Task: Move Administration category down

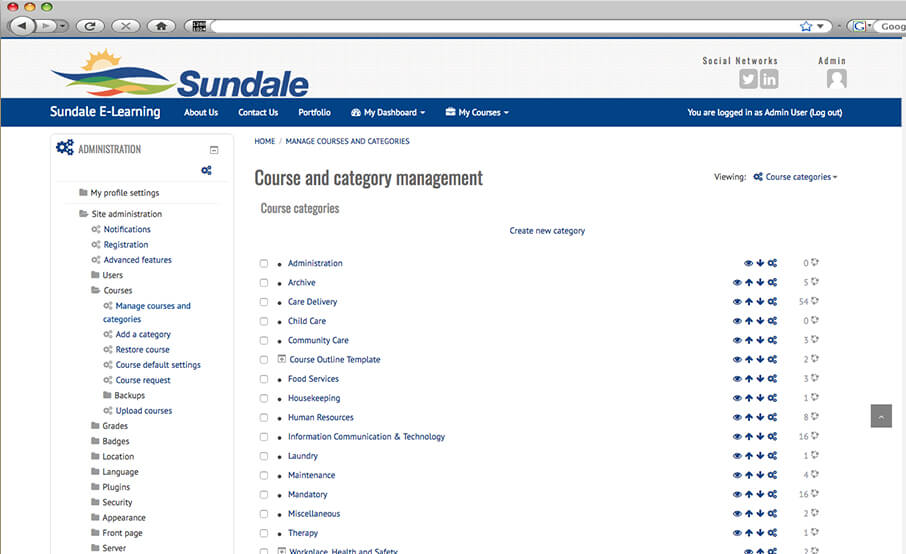Action: point(760,263)
